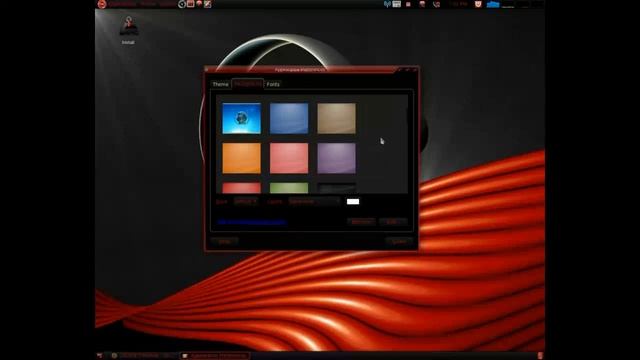
Task: Choose the pink wallpaper thumbnail
Action: pos(289,158)
